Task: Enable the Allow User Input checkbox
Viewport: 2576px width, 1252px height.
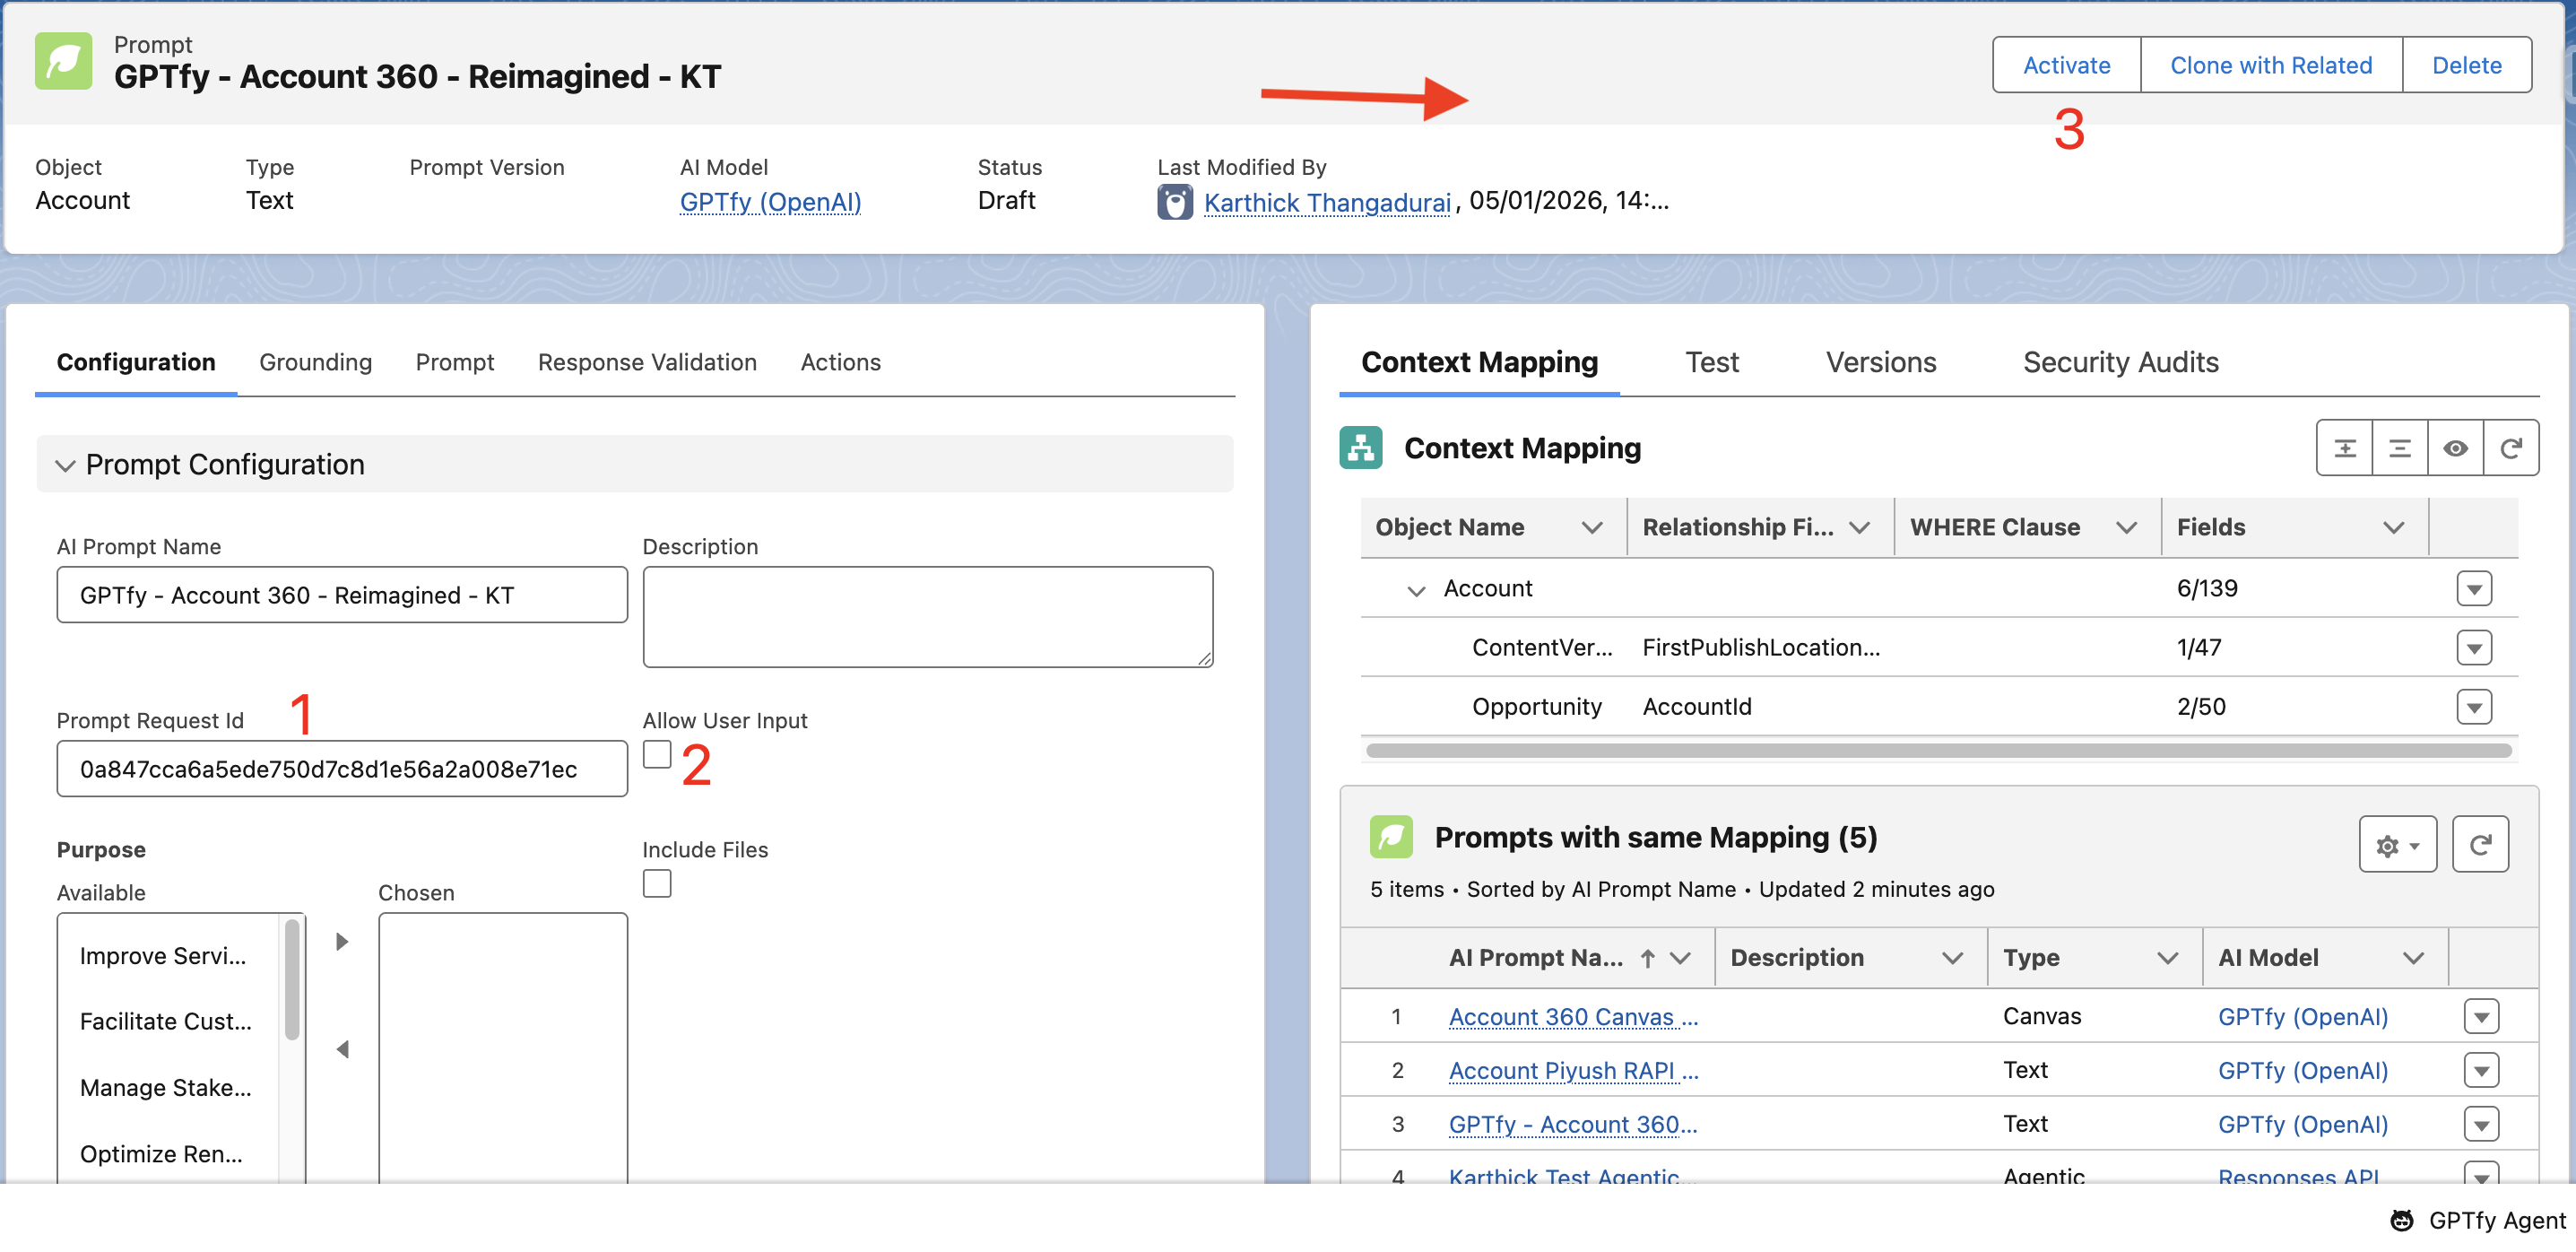Action: (x=657, y=755)
